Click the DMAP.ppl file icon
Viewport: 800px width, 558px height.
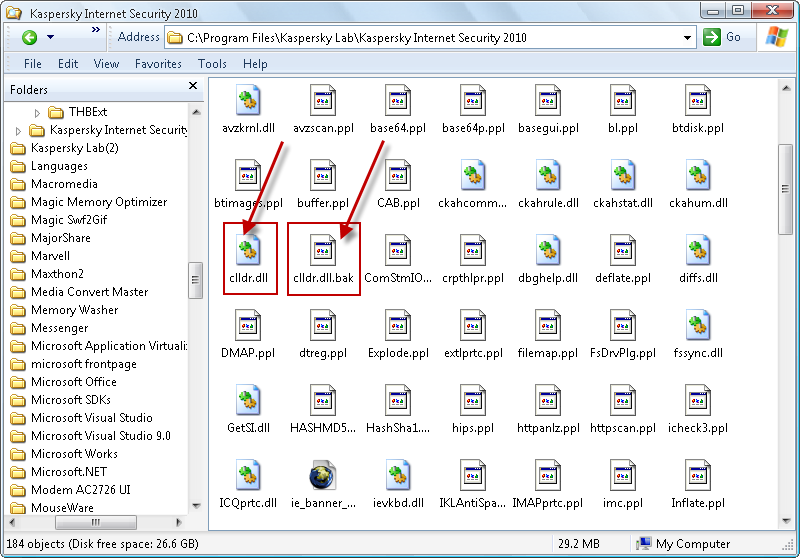tap(248, 325)
